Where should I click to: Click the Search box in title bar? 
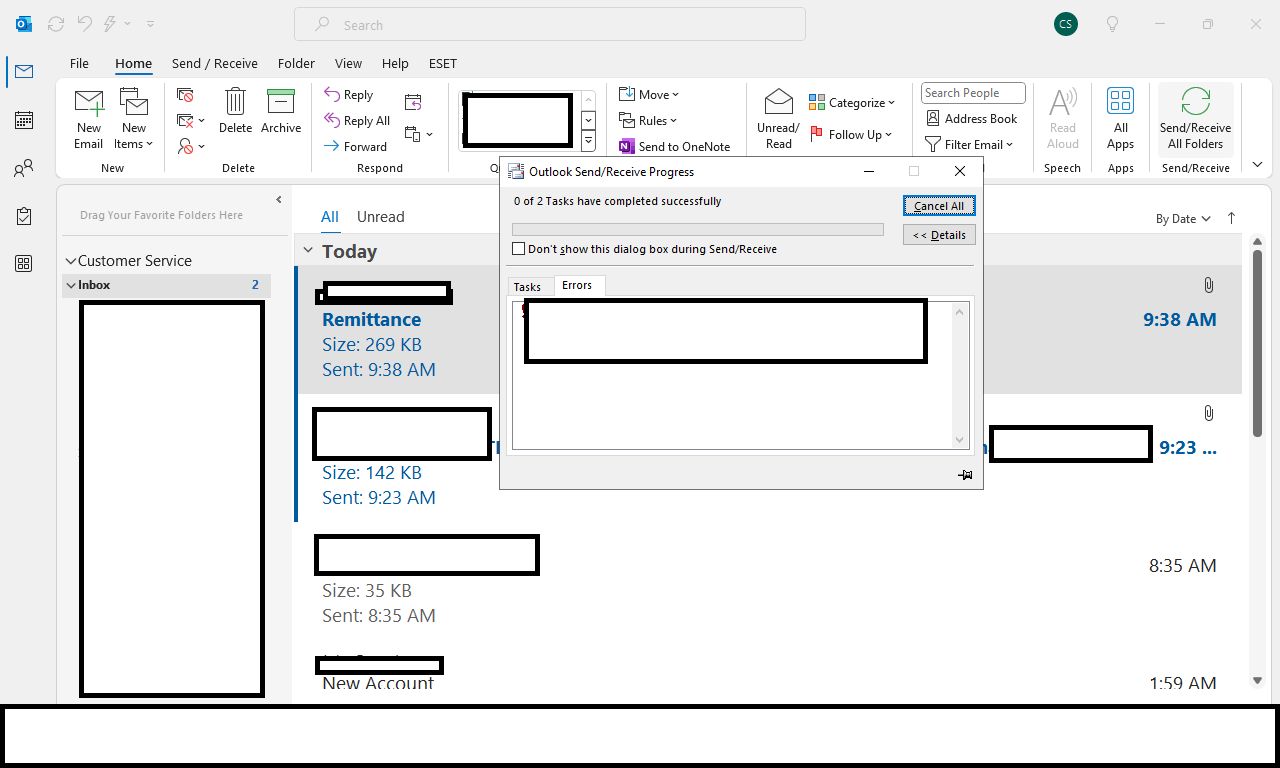click(x=550, y=24)
